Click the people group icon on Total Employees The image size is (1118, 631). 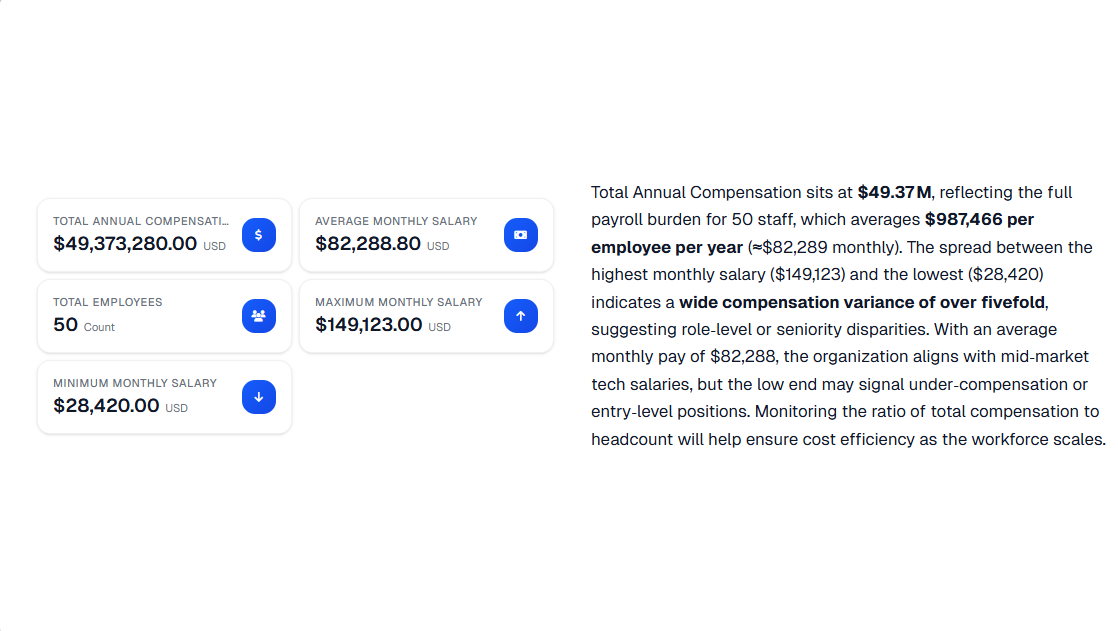[x=259, y=316]
